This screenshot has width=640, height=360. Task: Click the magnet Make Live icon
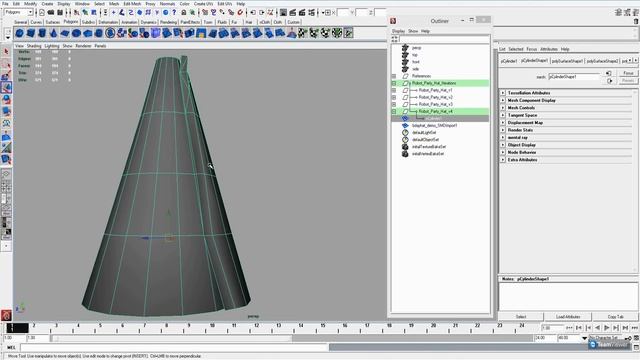240,13
